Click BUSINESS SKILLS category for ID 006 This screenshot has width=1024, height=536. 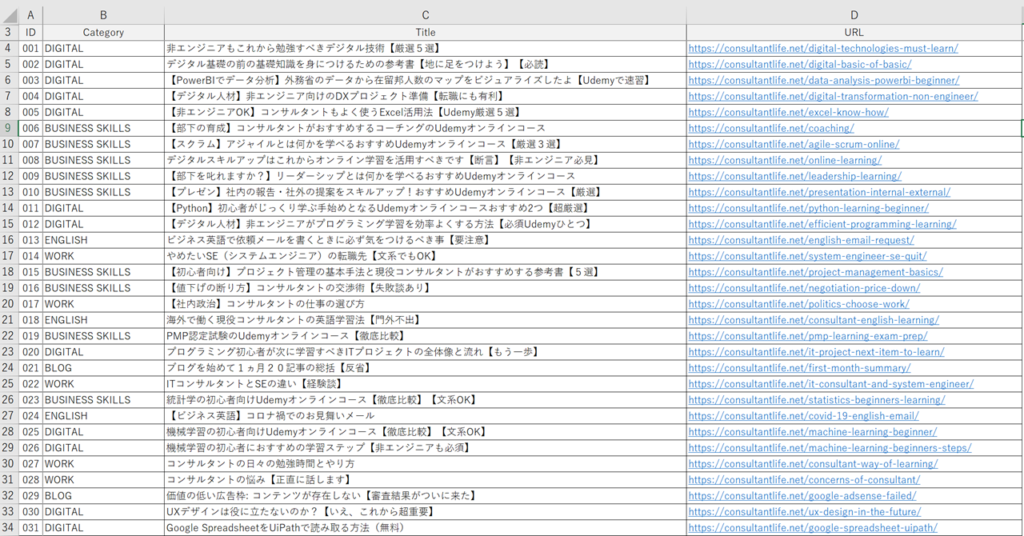(103, 128)
